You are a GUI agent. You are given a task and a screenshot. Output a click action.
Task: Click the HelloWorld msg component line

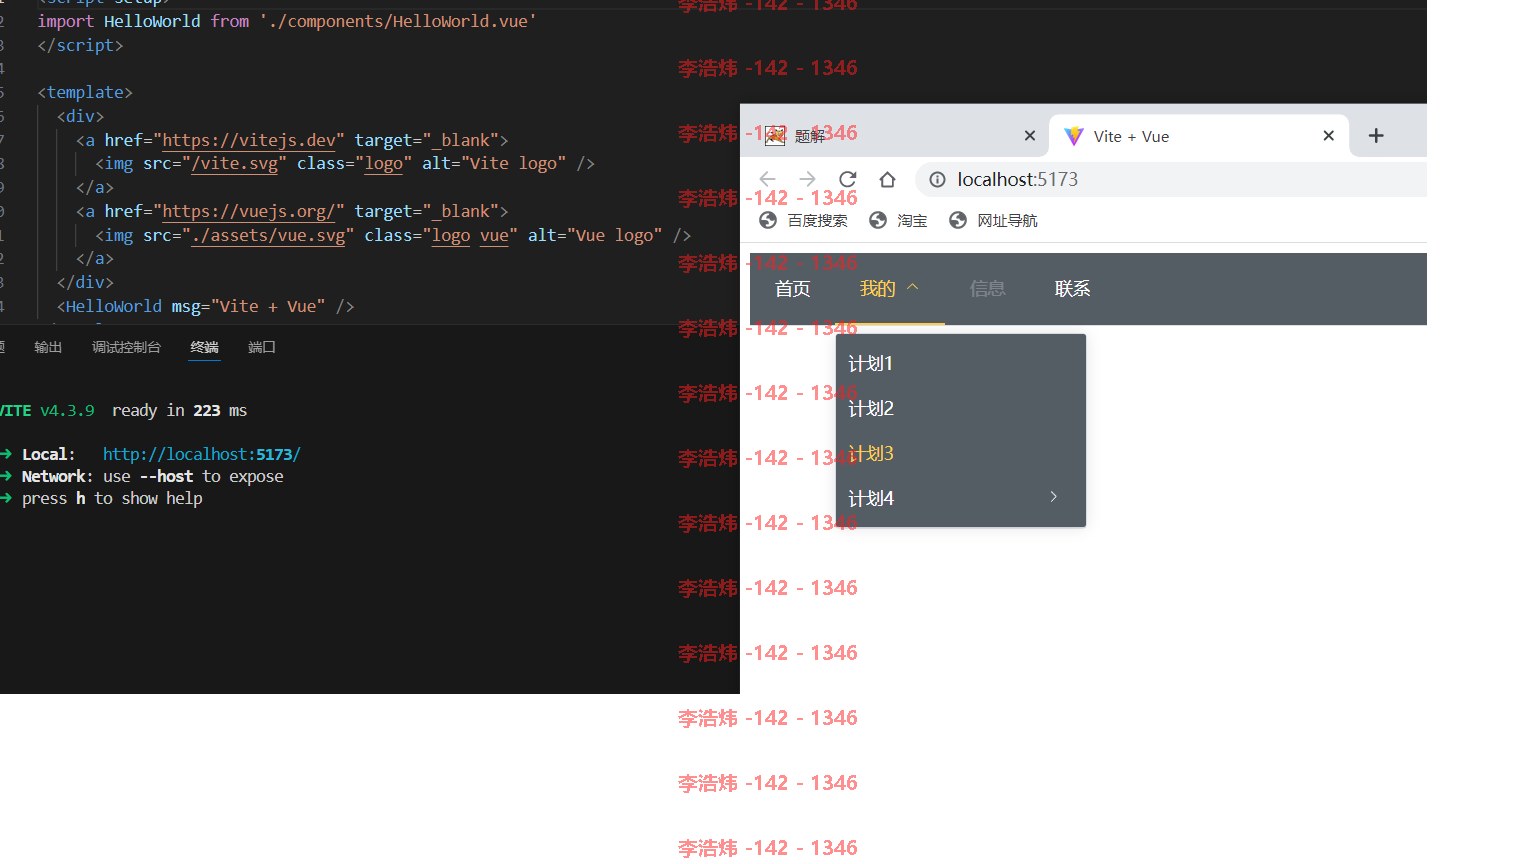click(205, 306)
